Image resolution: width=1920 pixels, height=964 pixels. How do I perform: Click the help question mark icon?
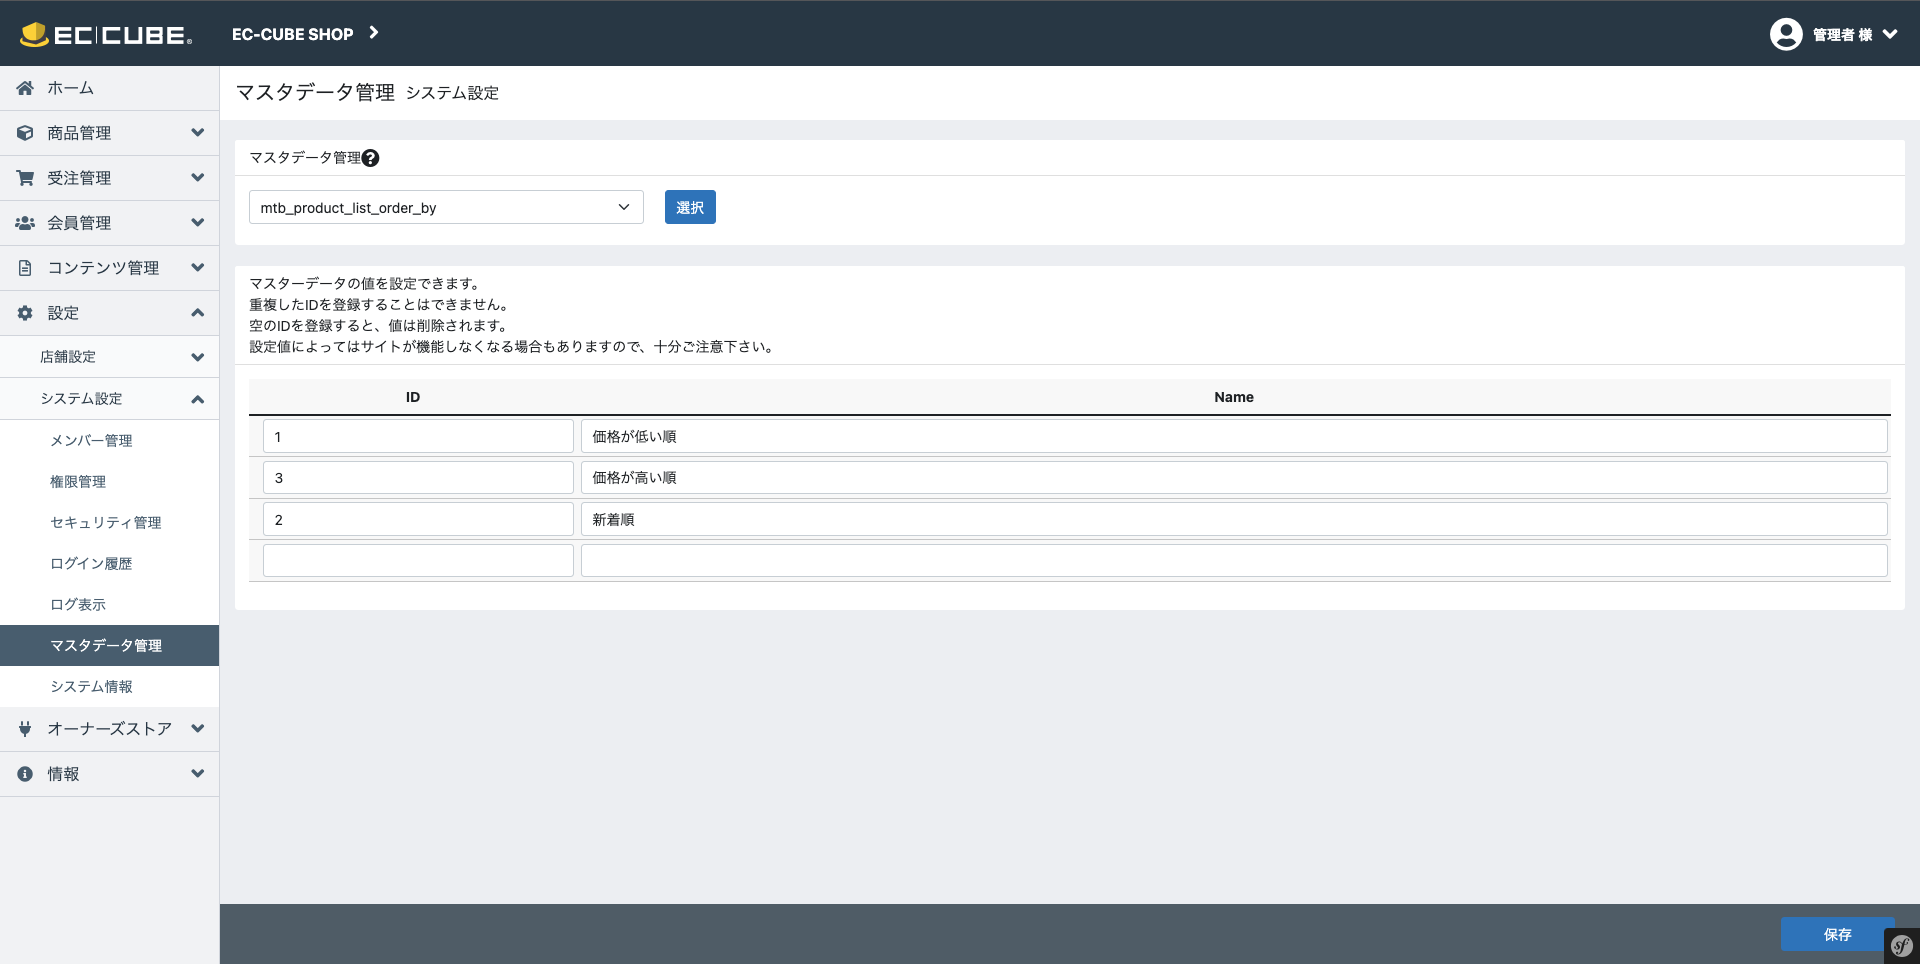(x=371, y=158)
